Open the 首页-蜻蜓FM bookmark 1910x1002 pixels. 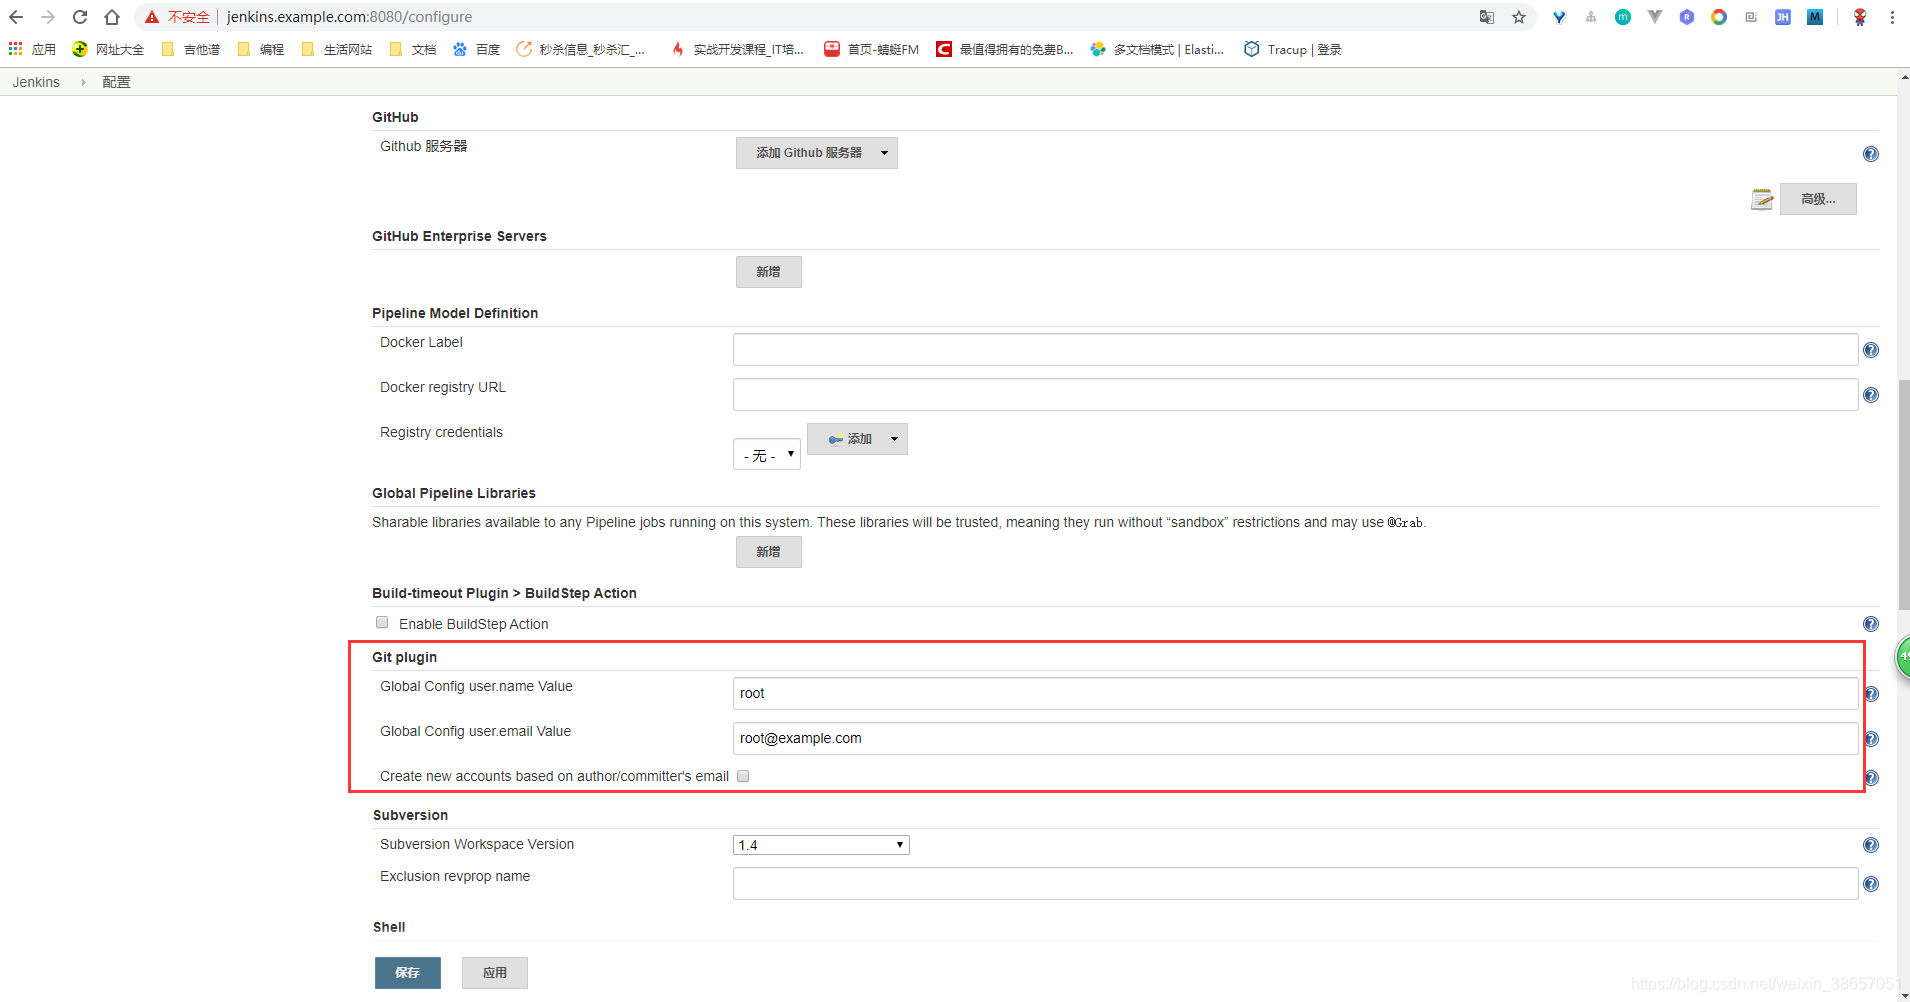pyautogui.click(x=871, y=49)
